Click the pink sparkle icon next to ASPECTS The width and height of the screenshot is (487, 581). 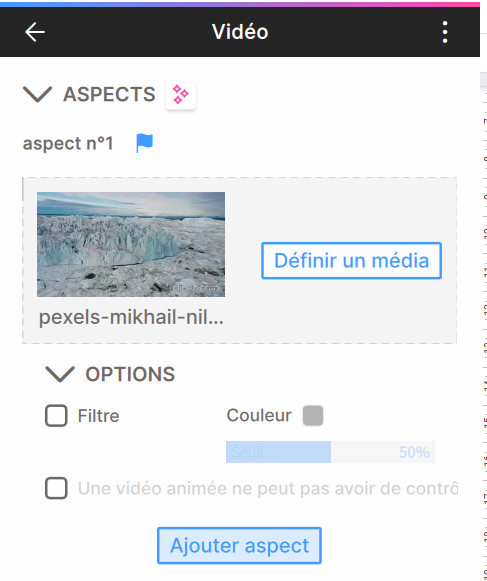pyautogui.click(x=180, y=94)
